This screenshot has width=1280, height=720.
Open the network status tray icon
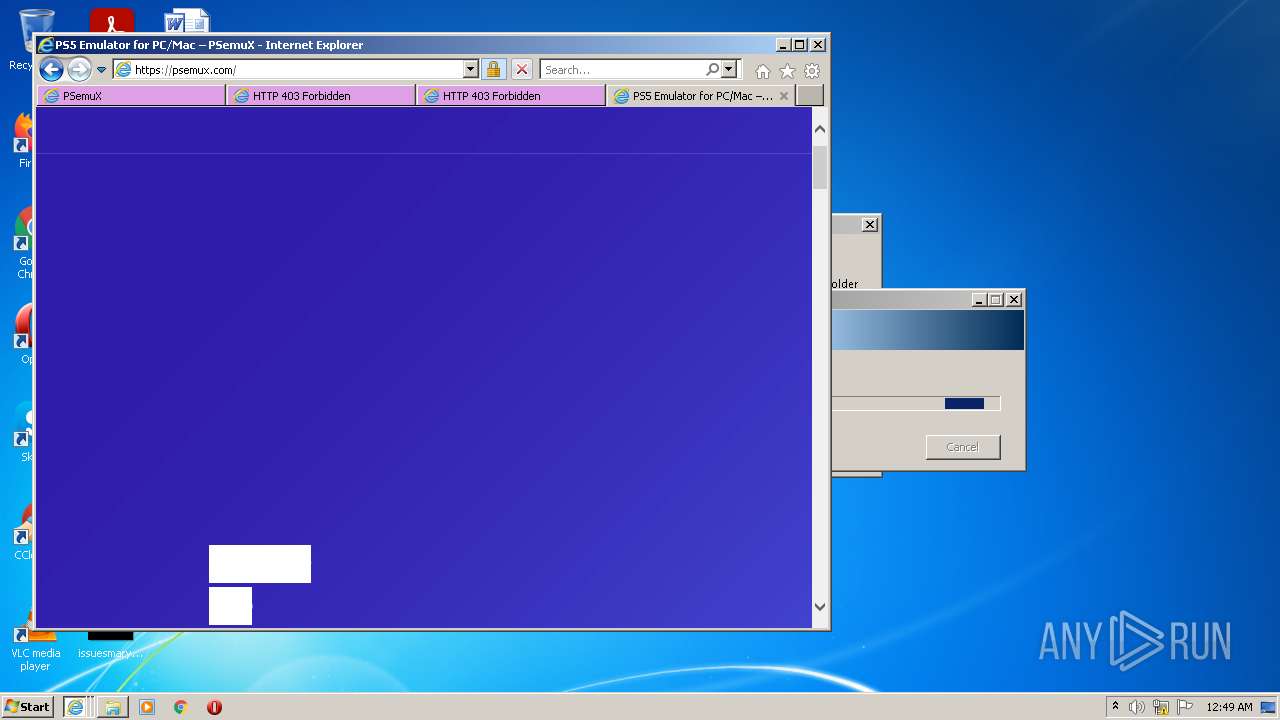point(1161,707)
